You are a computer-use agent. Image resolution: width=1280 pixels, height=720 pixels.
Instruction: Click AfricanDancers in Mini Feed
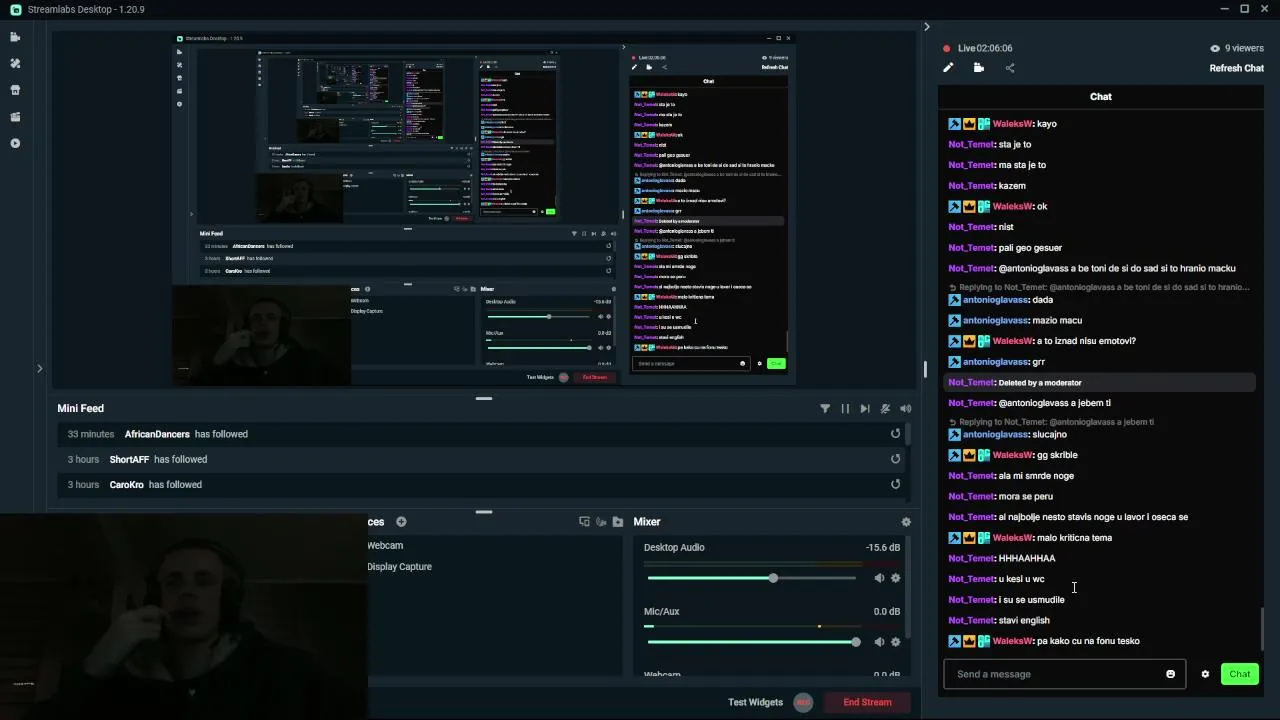(157, 434)
